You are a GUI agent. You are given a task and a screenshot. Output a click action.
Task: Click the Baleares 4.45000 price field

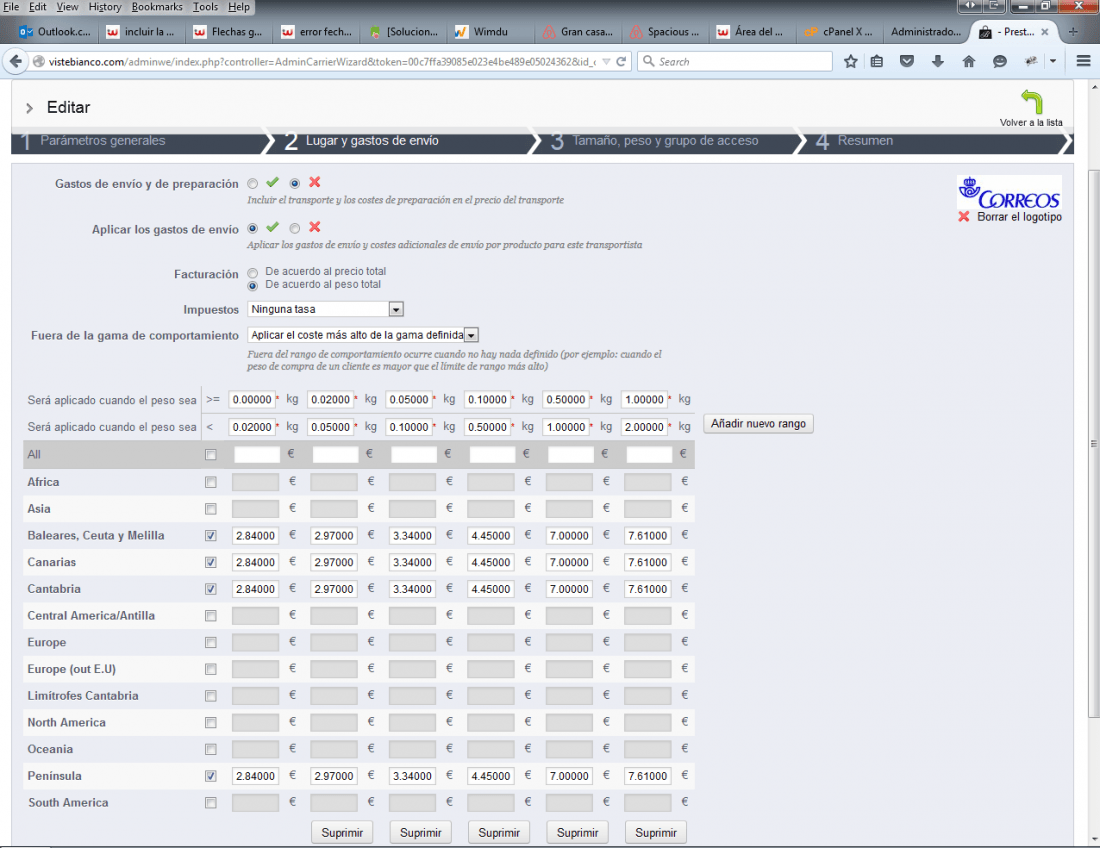tap(490, 536)
